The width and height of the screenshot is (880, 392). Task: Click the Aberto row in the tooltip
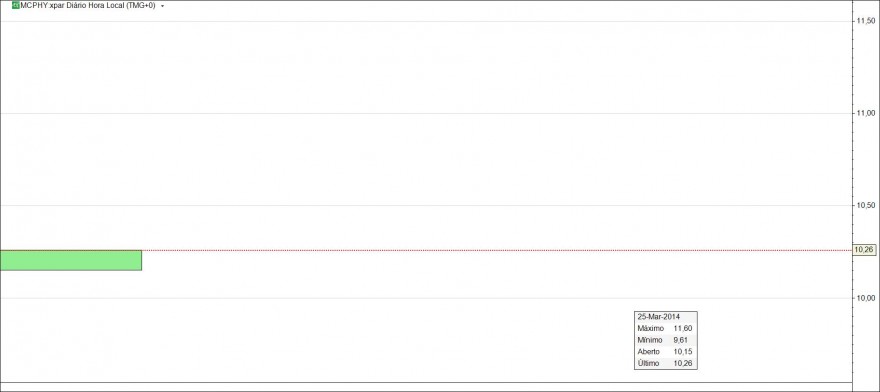pos(666,352)
